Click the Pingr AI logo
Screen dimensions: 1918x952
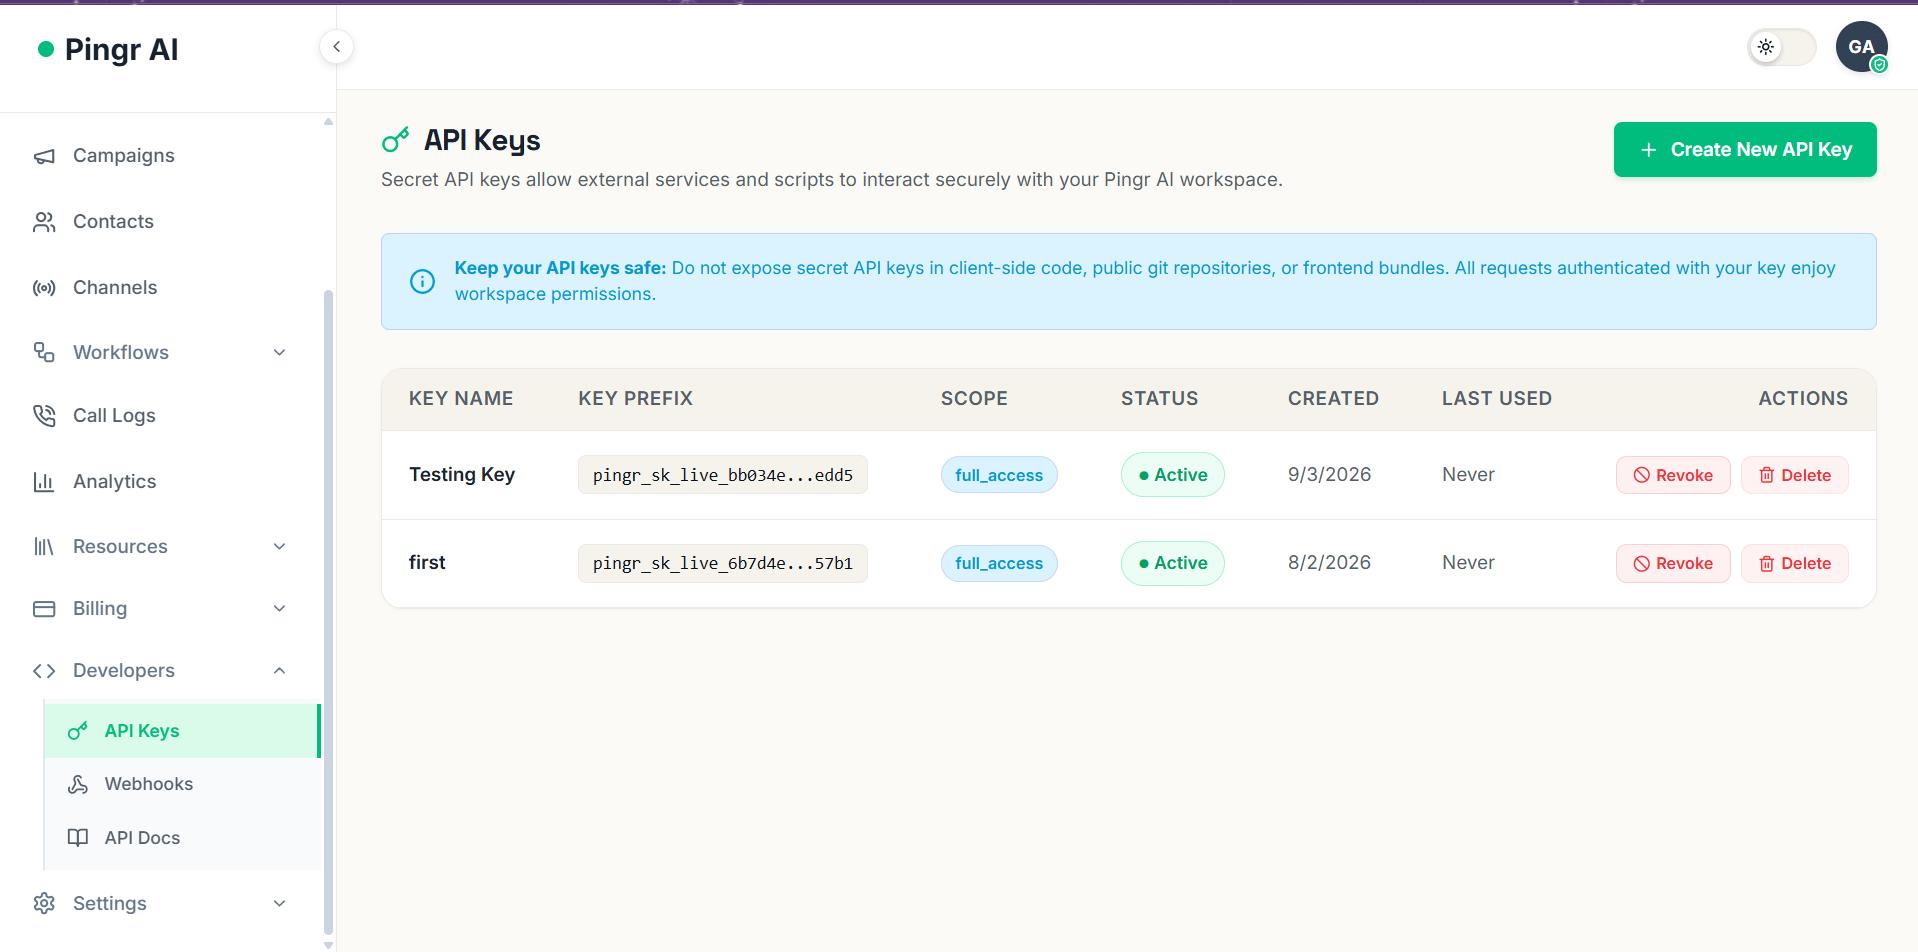[x=108, y=49]
